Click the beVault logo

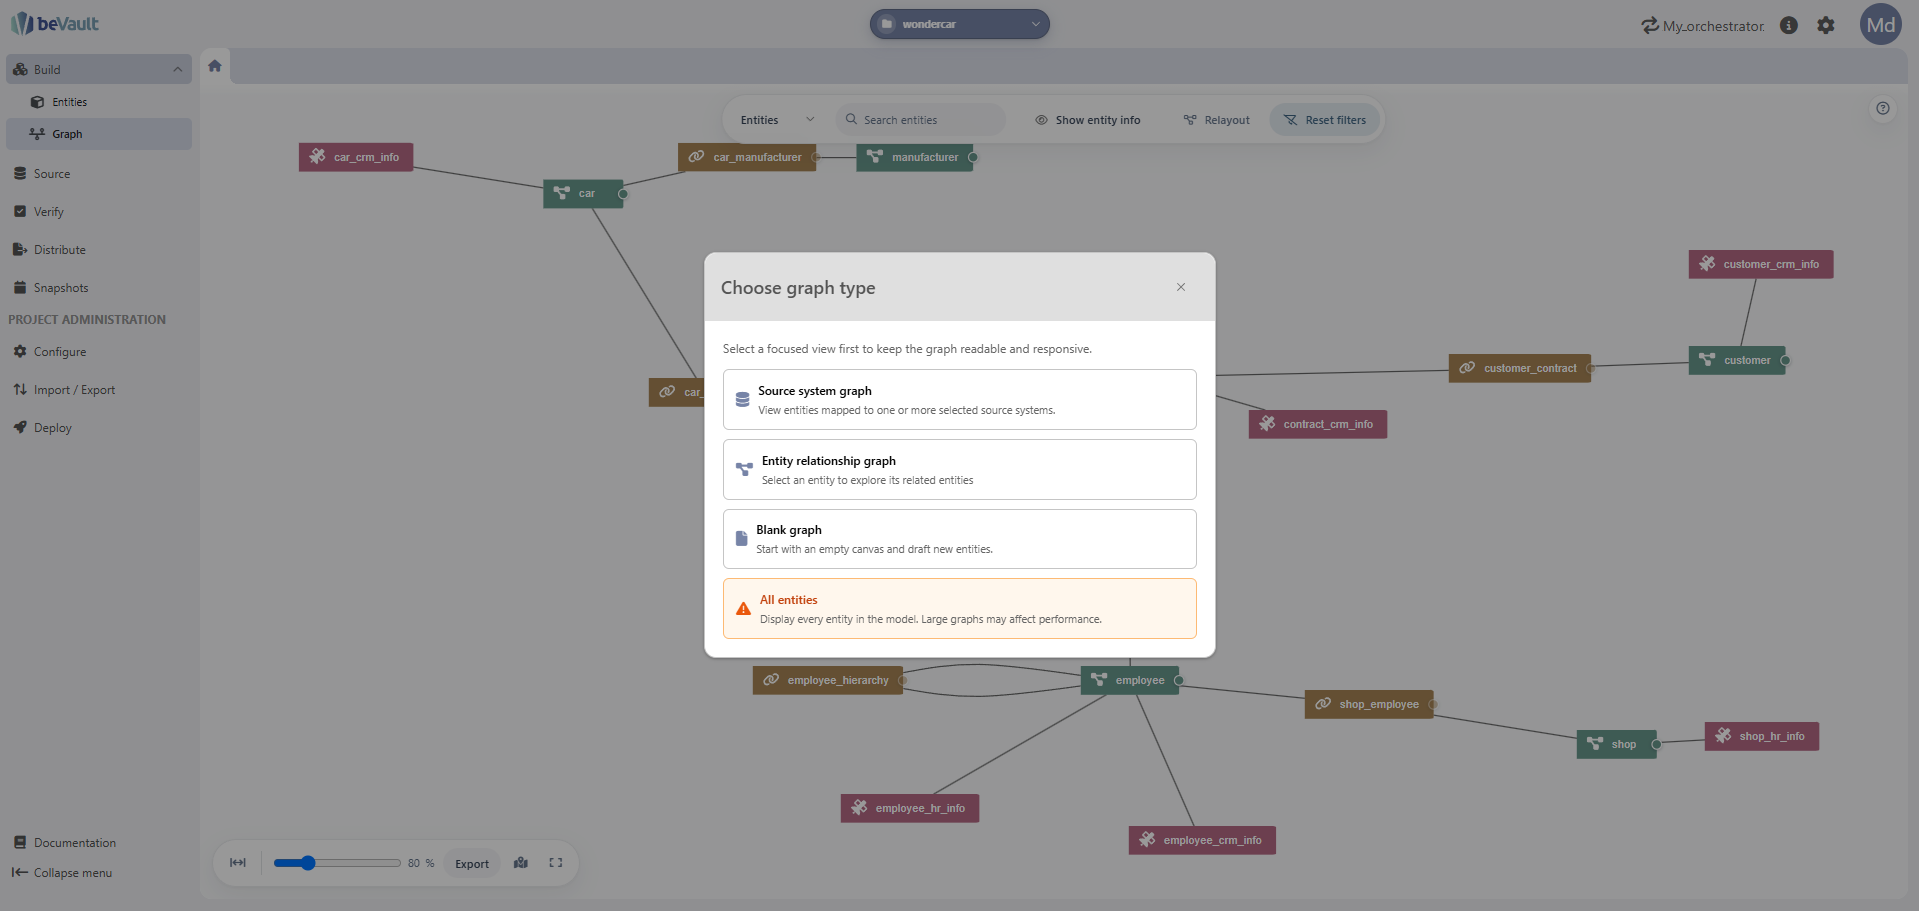55,24
